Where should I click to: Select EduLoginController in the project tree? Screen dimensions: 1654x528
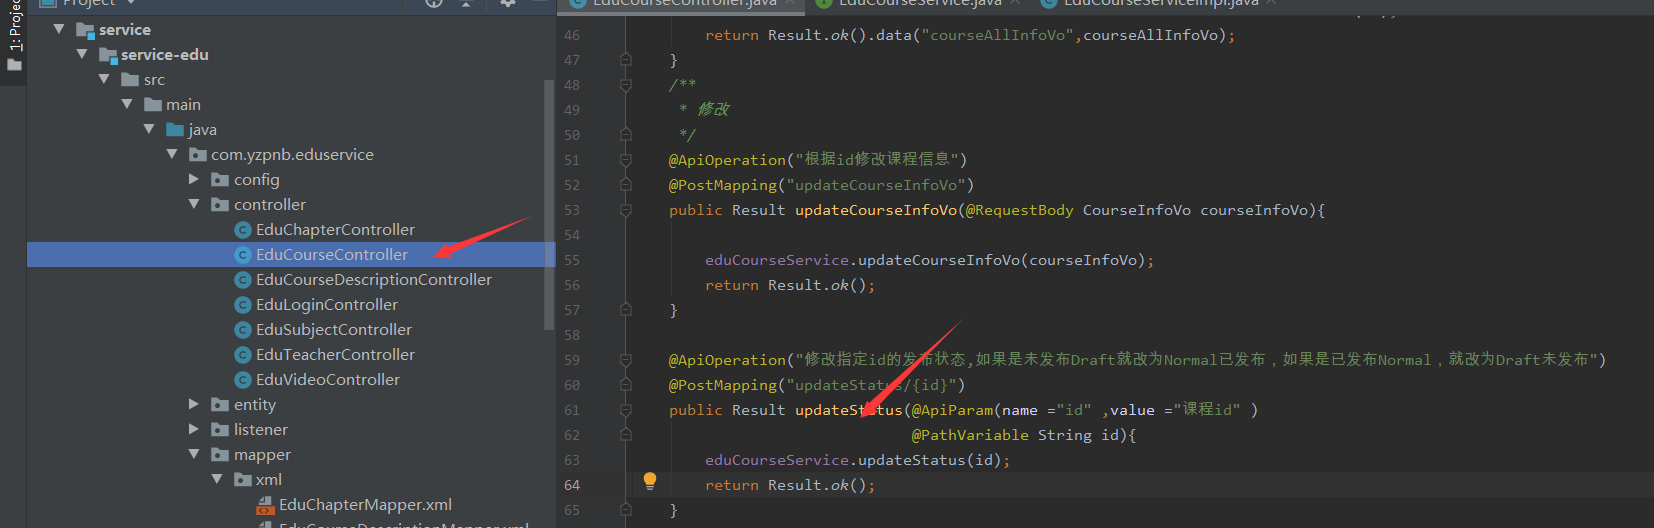click(x=327, y=305)
